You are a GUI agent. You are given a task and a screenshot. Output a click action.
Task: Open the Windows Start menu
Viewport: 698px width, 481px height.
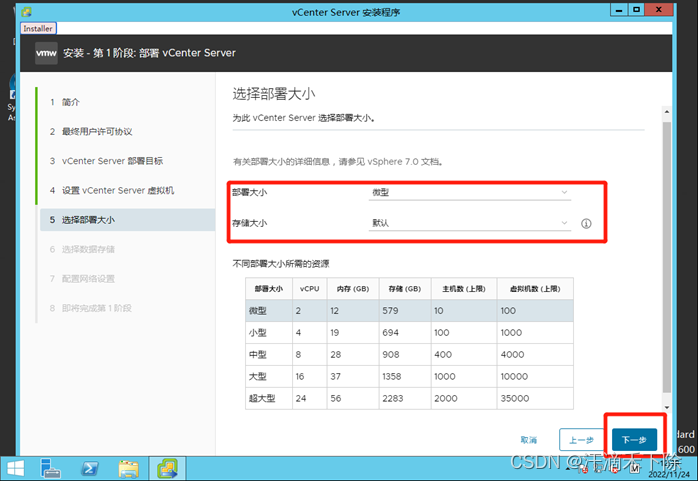pyautogui.click(x=16, y=468)
